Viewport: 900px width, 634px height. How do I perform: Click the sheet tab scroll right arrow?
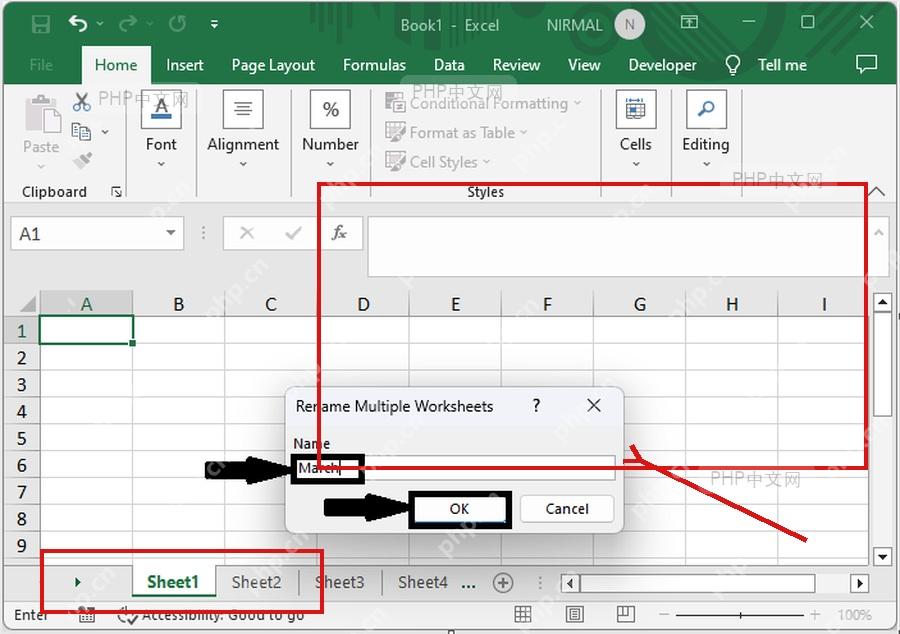coord(77,582)
